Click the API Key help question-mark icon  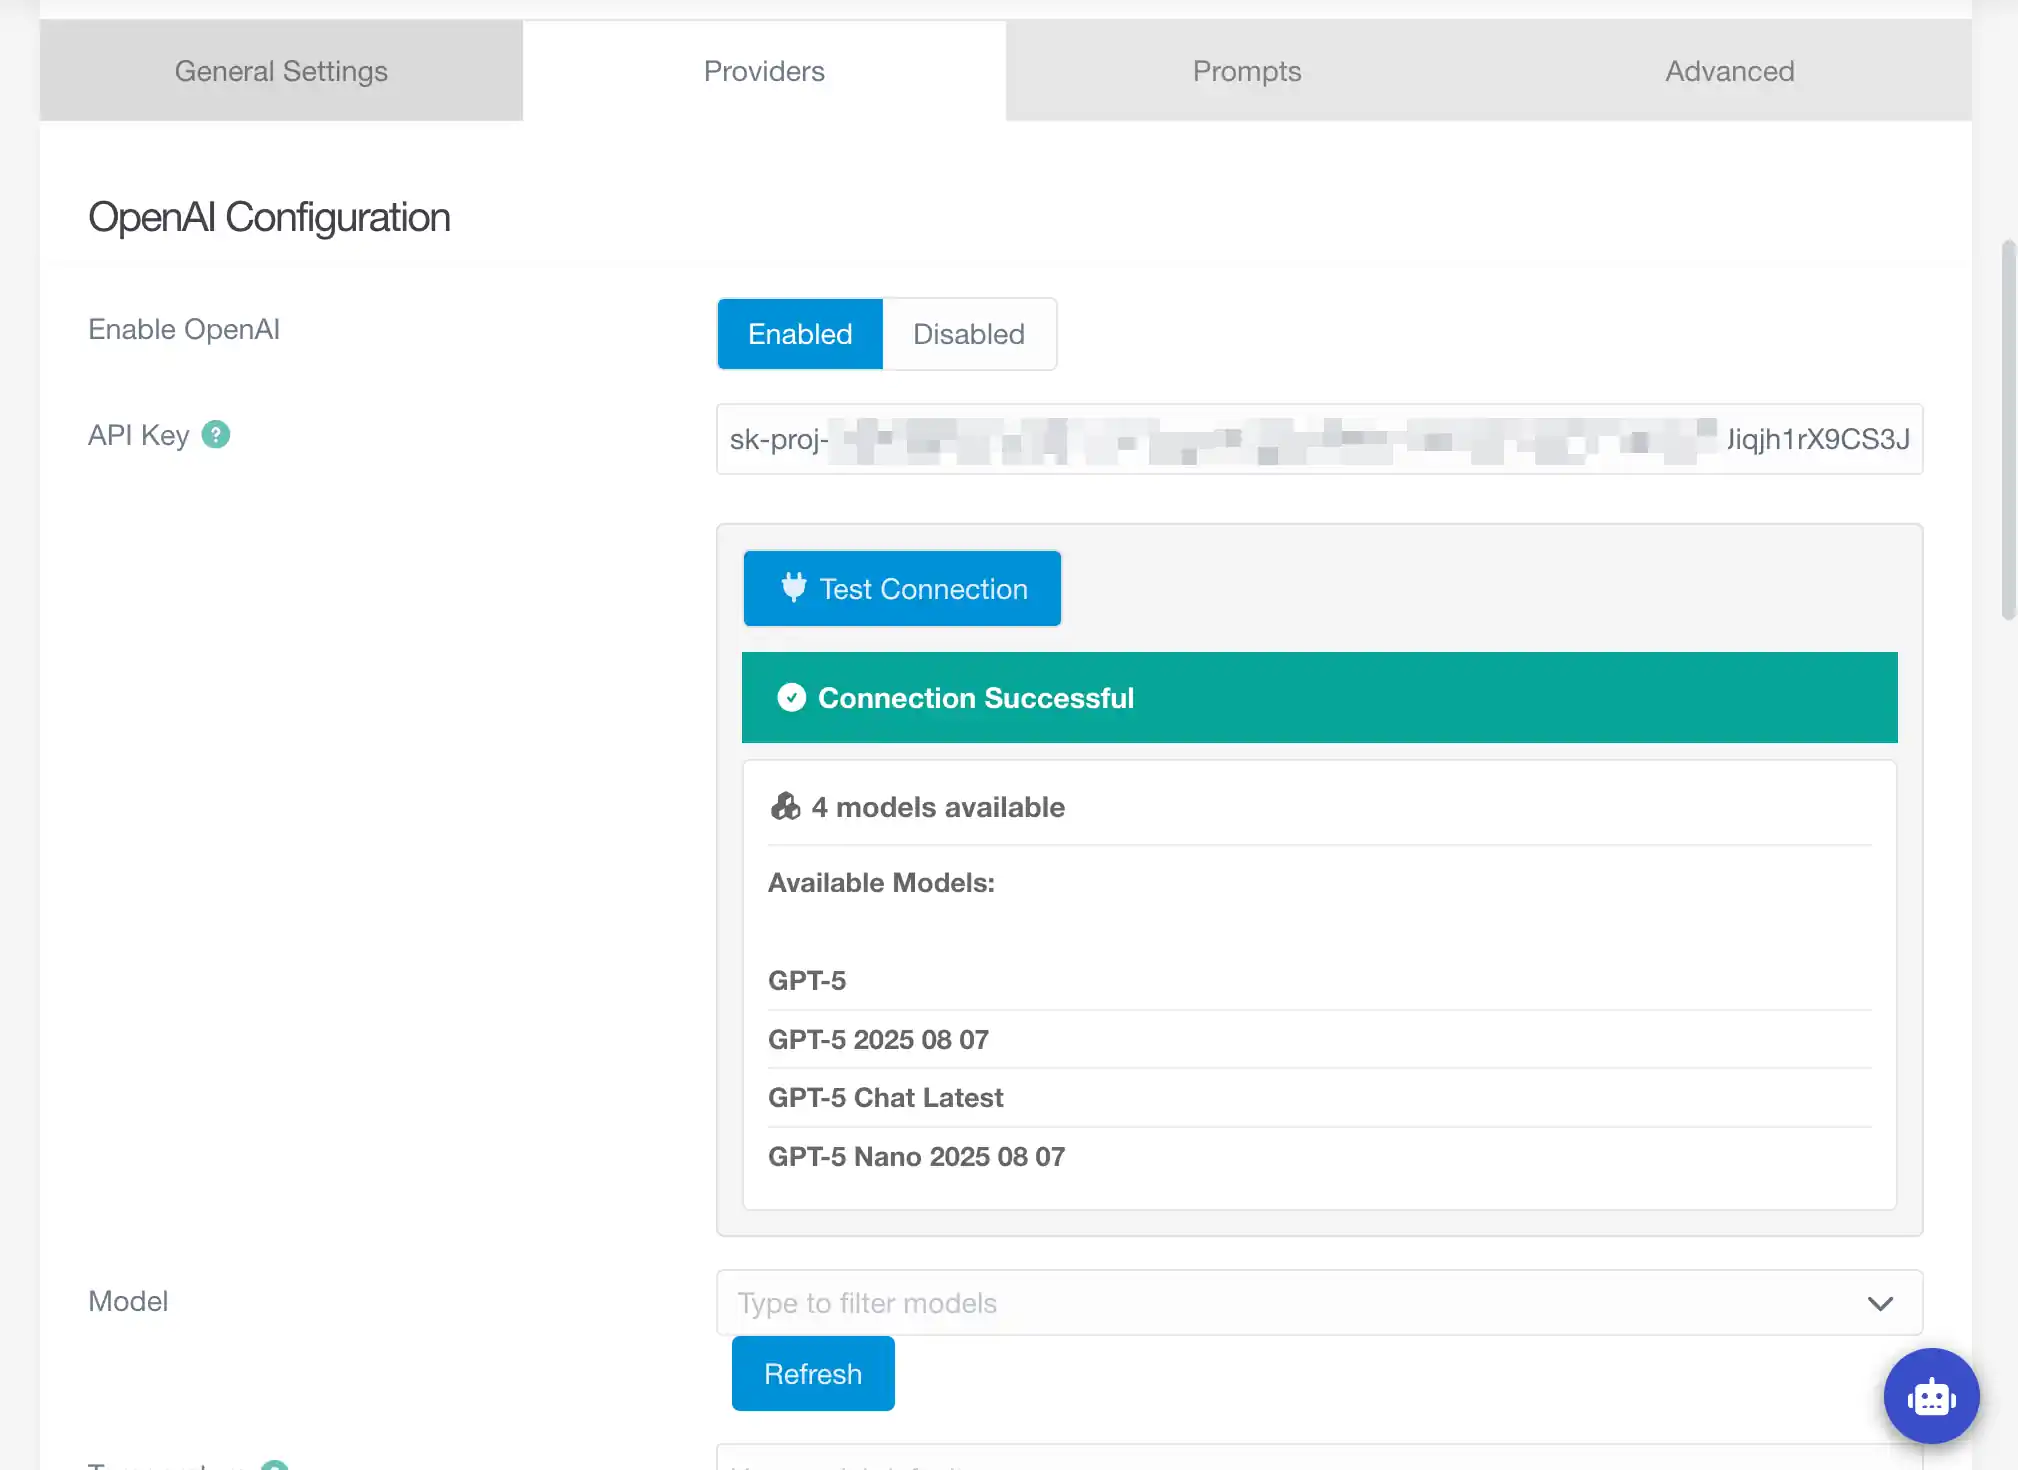tap(215, 435)
